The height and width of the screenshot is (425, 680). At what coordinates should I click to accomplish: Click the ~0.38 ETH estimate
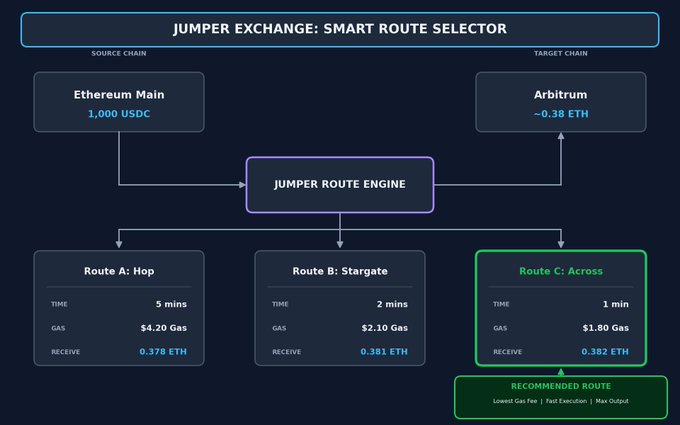[561, 114]
